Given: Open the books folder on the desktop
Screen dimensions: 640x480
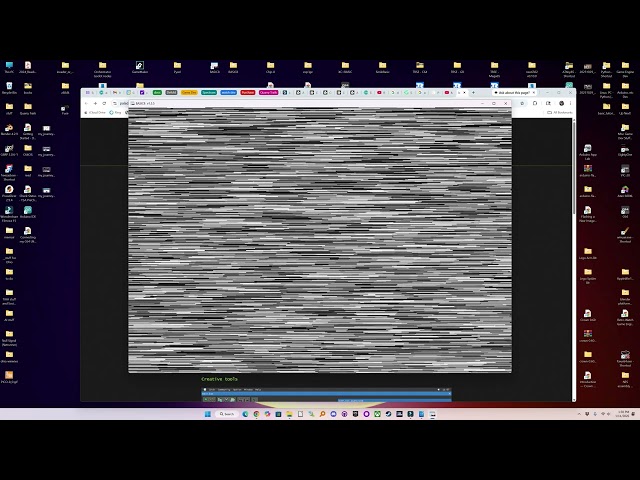Looking at the screenshot, I should [x=28, y=87].
